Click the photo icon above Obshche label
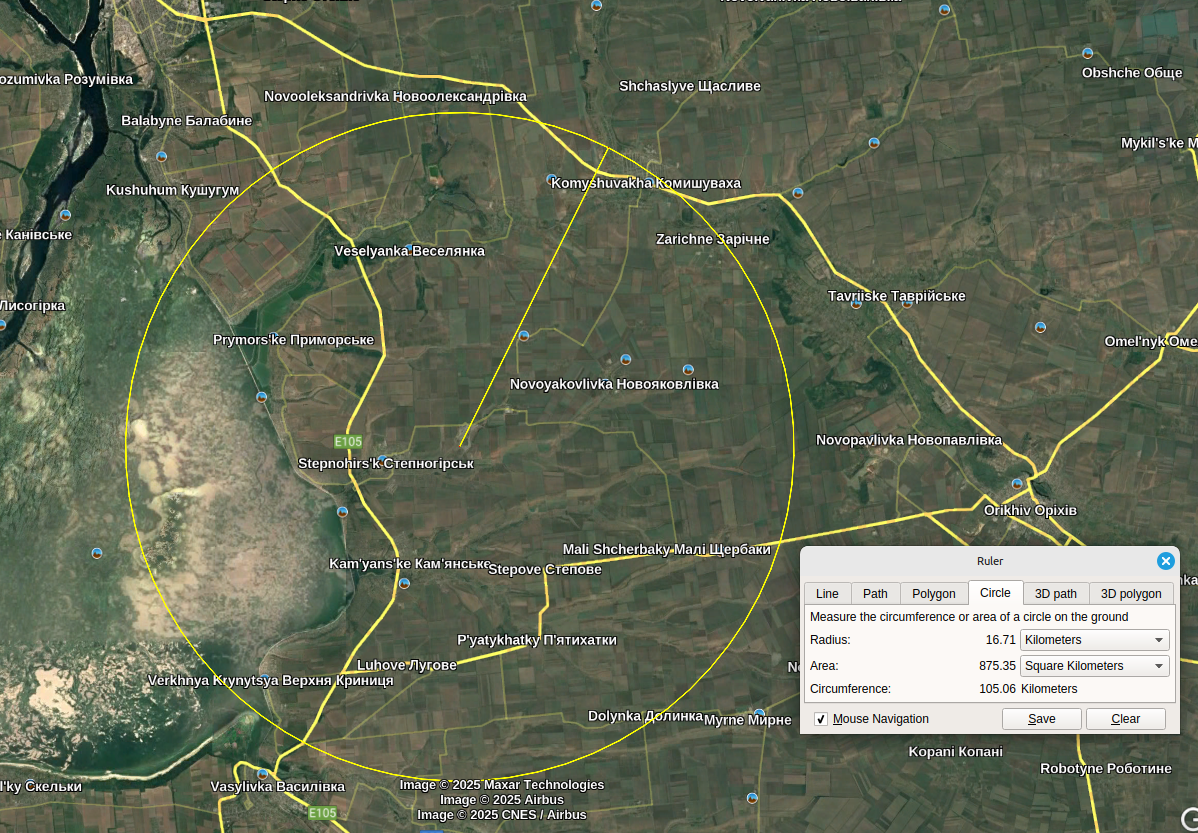Viewport: 1198px width, 833px height. point(1087,53)
